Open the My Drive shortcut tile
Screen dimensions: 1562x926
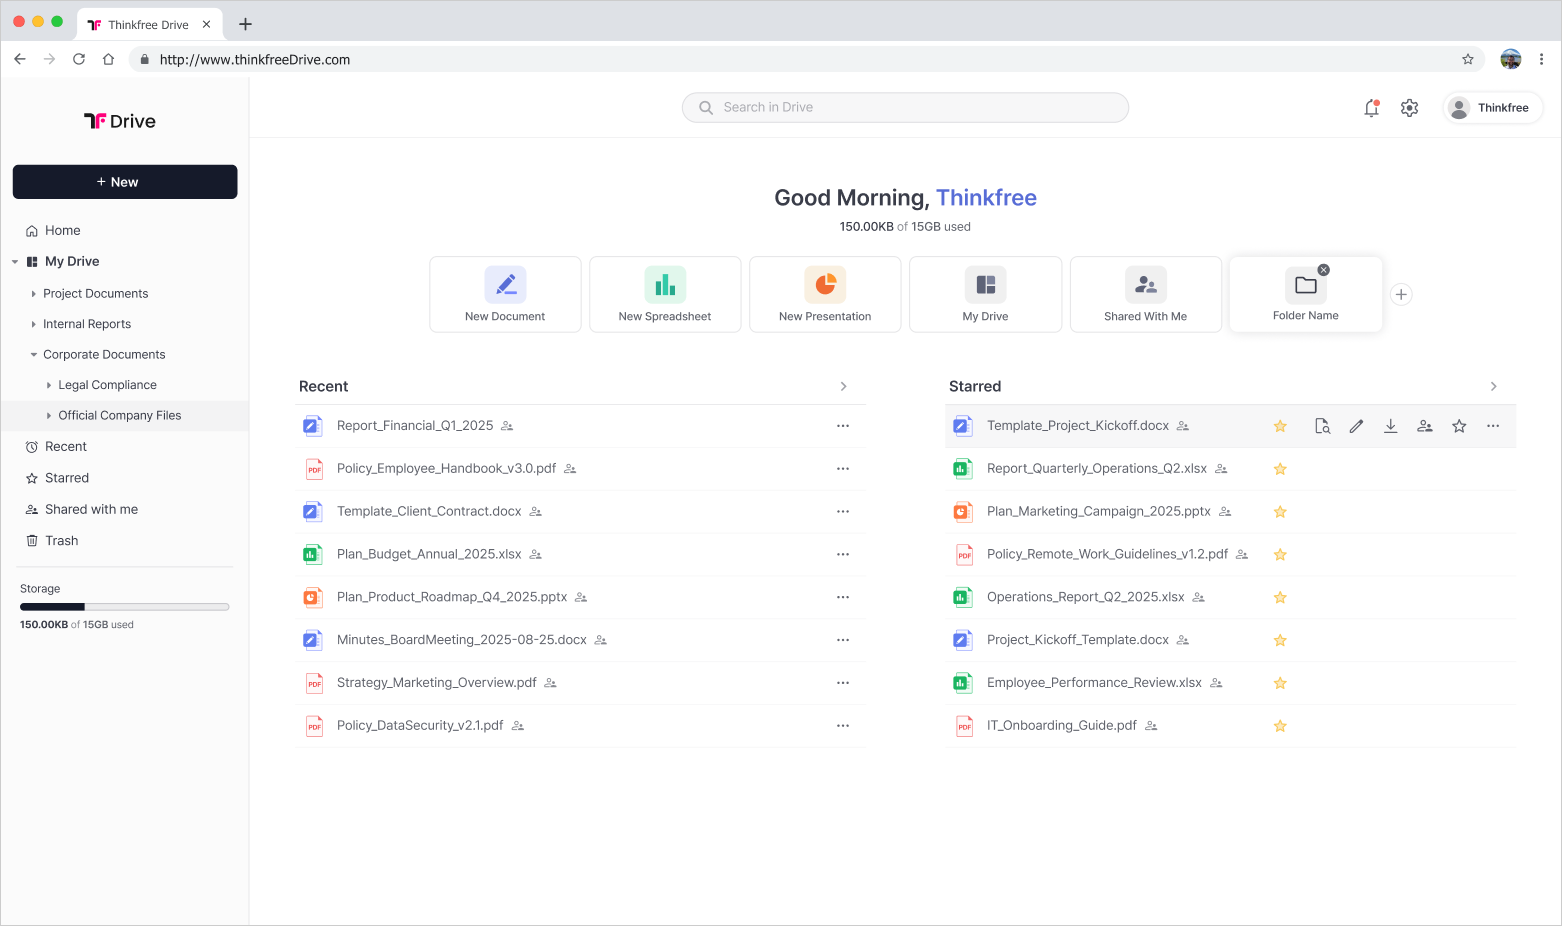pos(985,294)
